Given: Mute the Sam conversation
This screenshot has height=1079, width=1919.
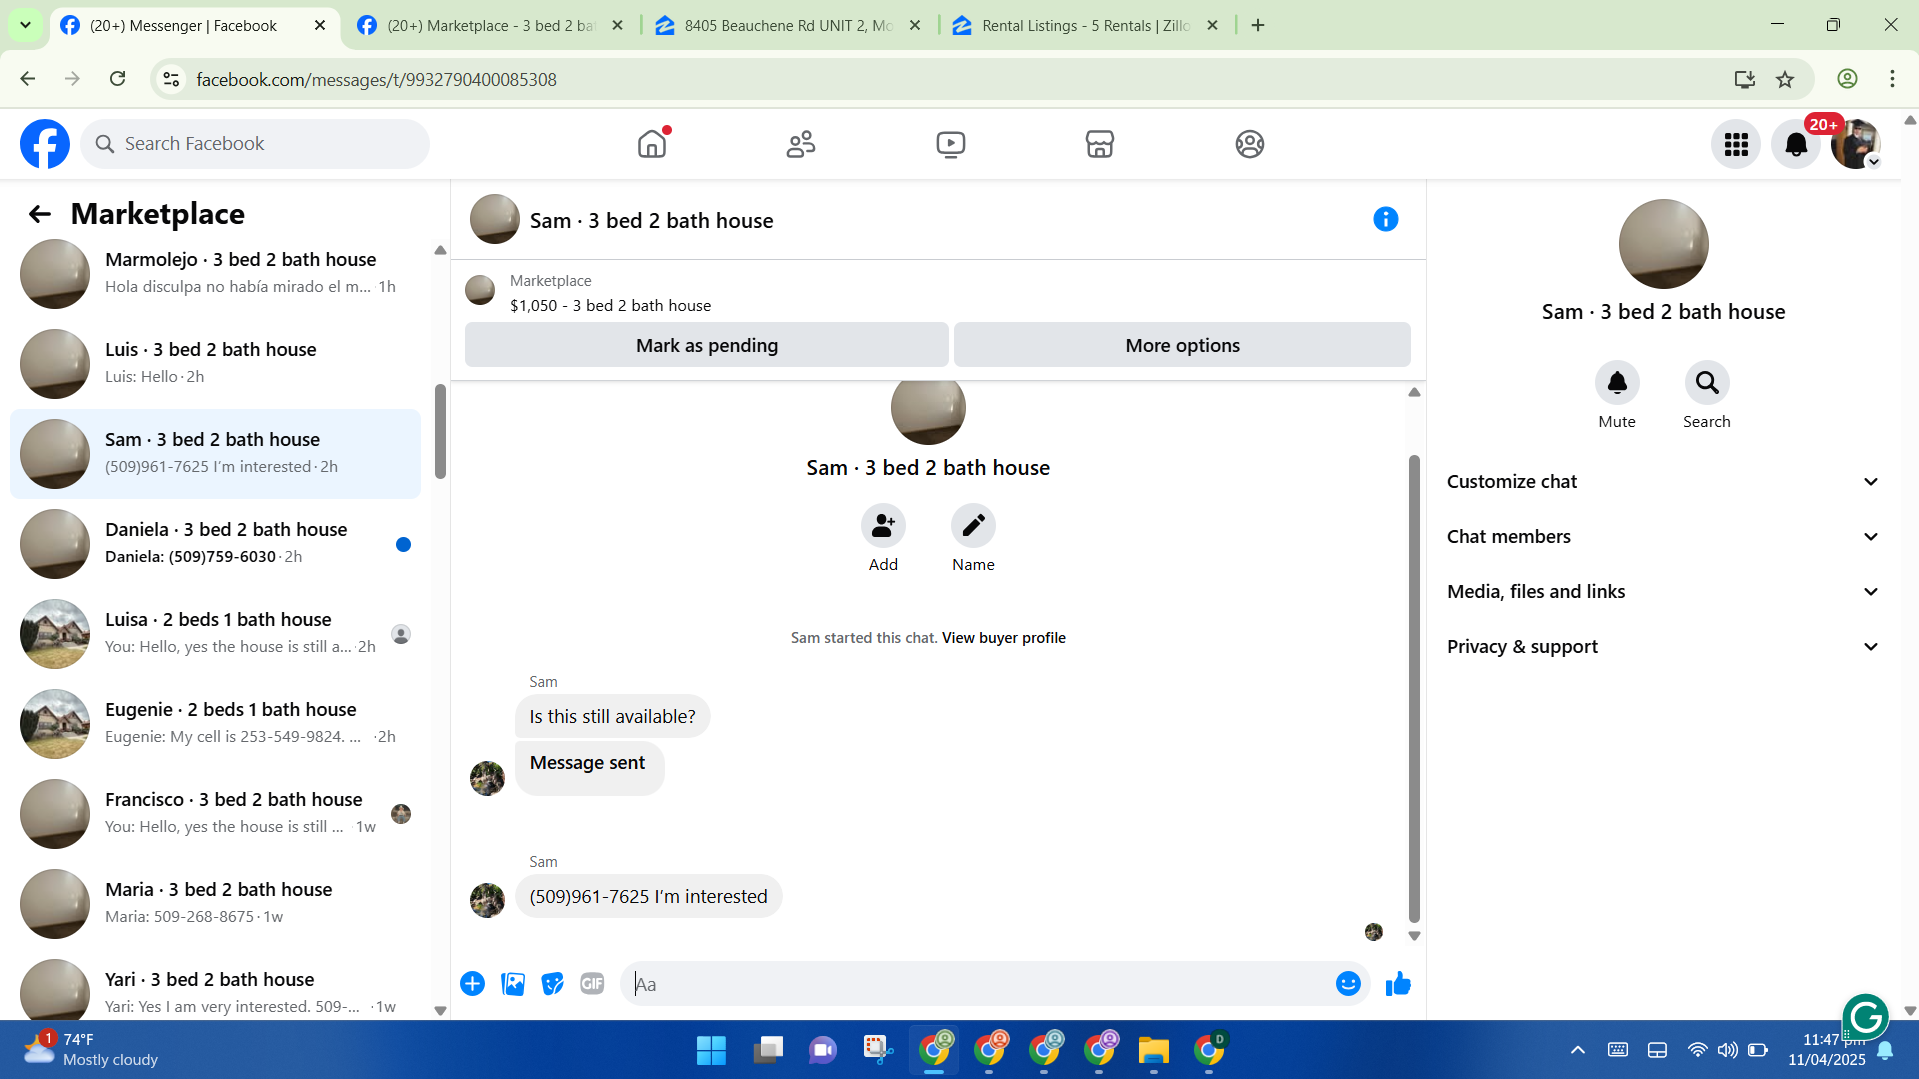Looking at the screenshot, I should point(1617,383).
